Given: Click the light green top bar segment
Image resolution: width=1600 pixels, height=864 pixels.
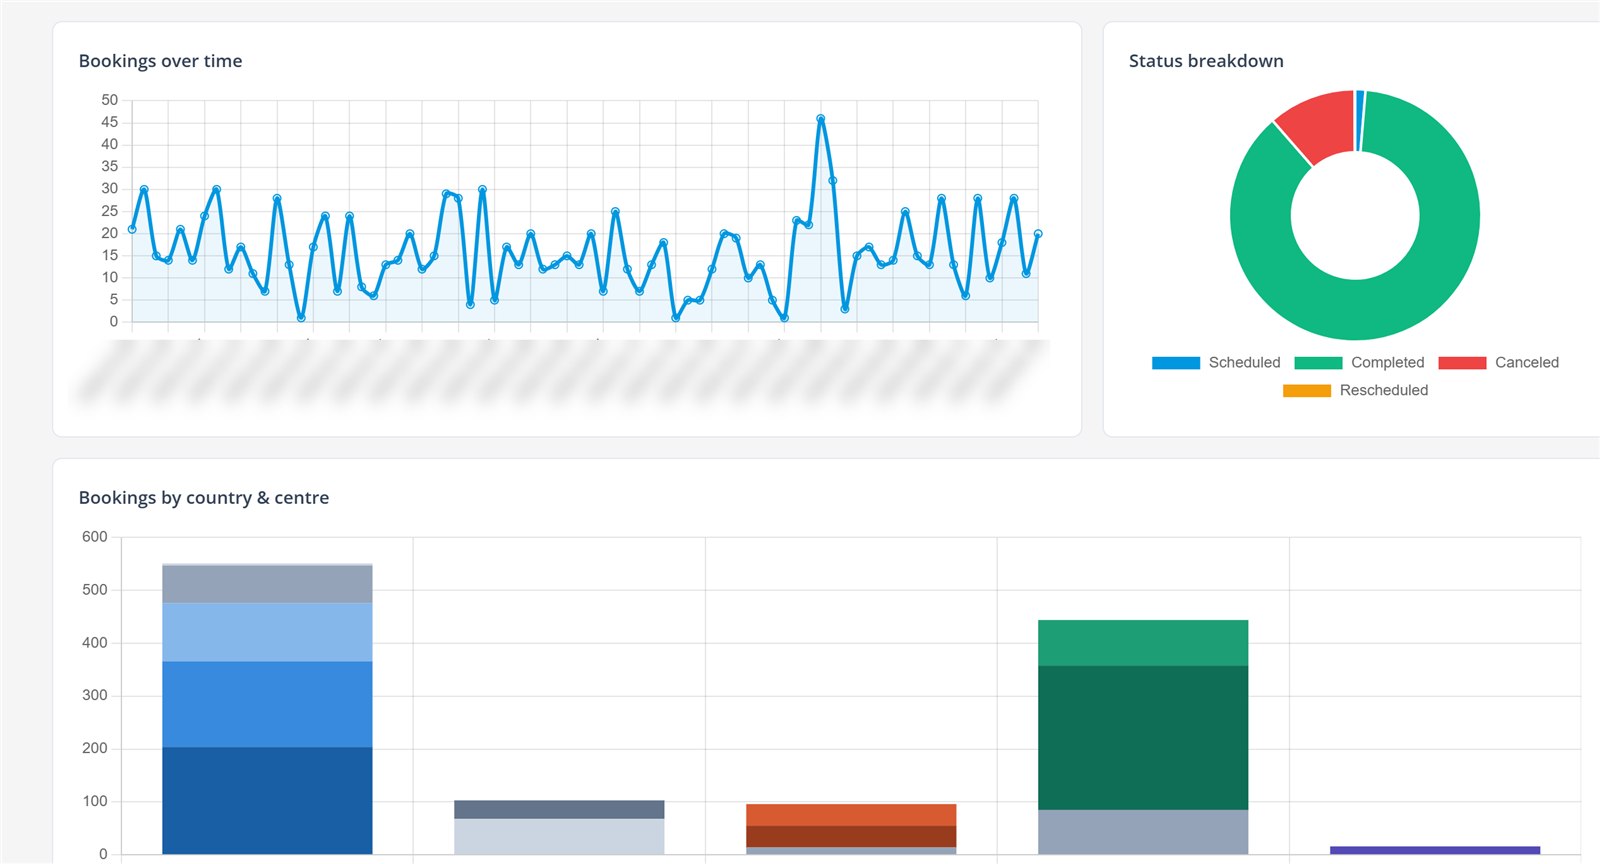Looking at the screenshot, I should 1143,643.
